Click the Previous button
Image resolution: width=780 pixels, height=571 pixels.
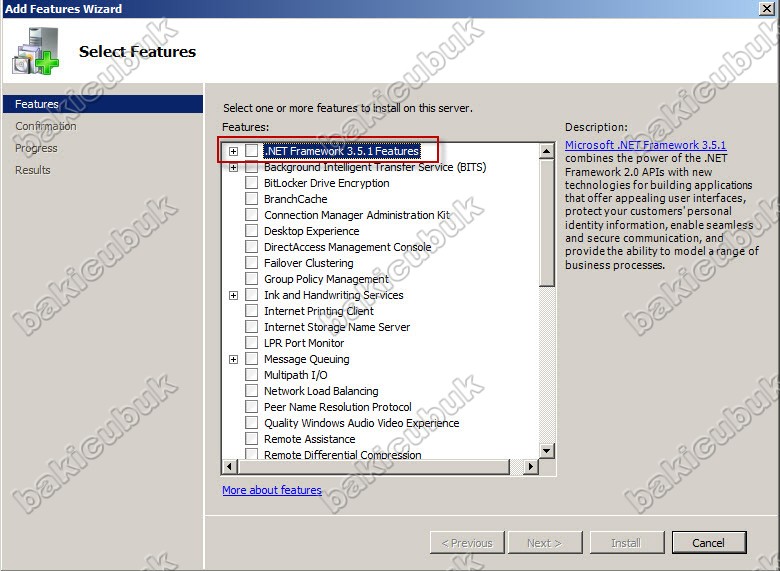467,543
